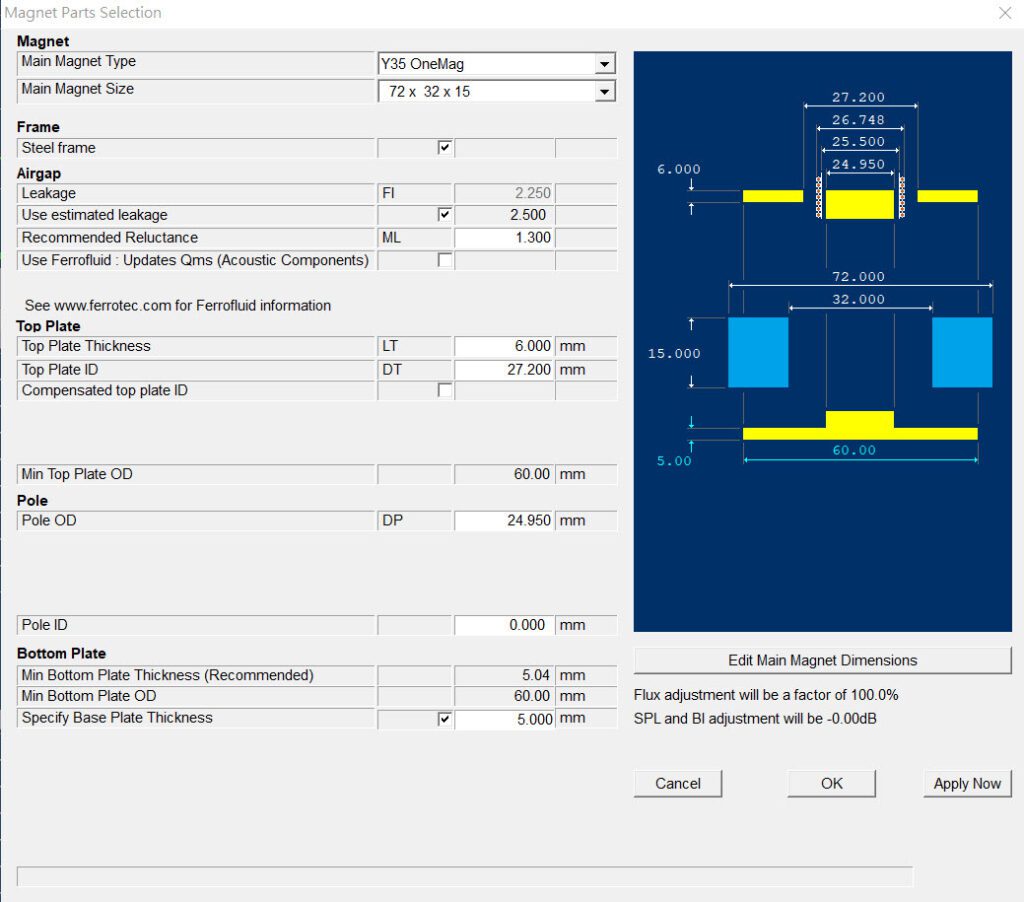The height and width of the screenshot is (902, 1024).
Task: Click the Top Plate Thickness input field
Action: point(504,346)
